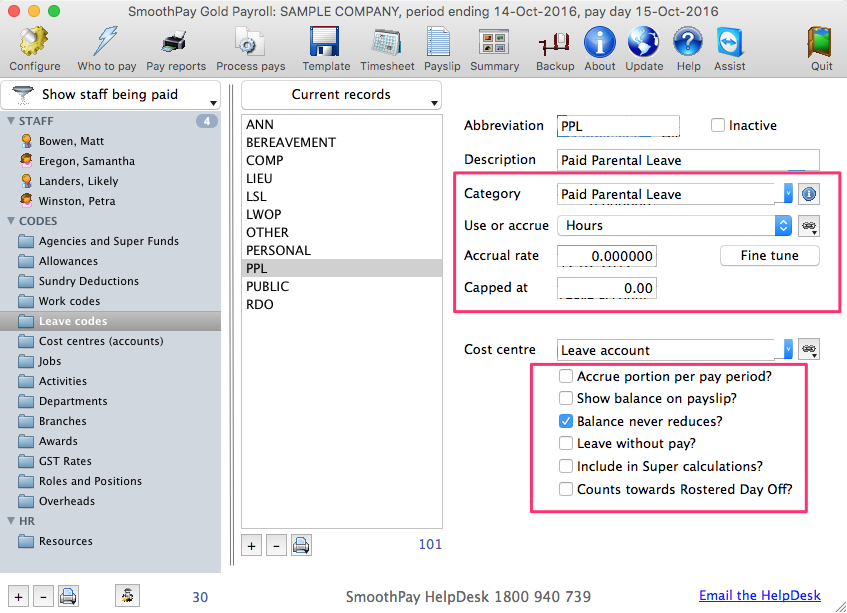
Task: Launch Process pays from toolbar
Action: coord(251,49)
